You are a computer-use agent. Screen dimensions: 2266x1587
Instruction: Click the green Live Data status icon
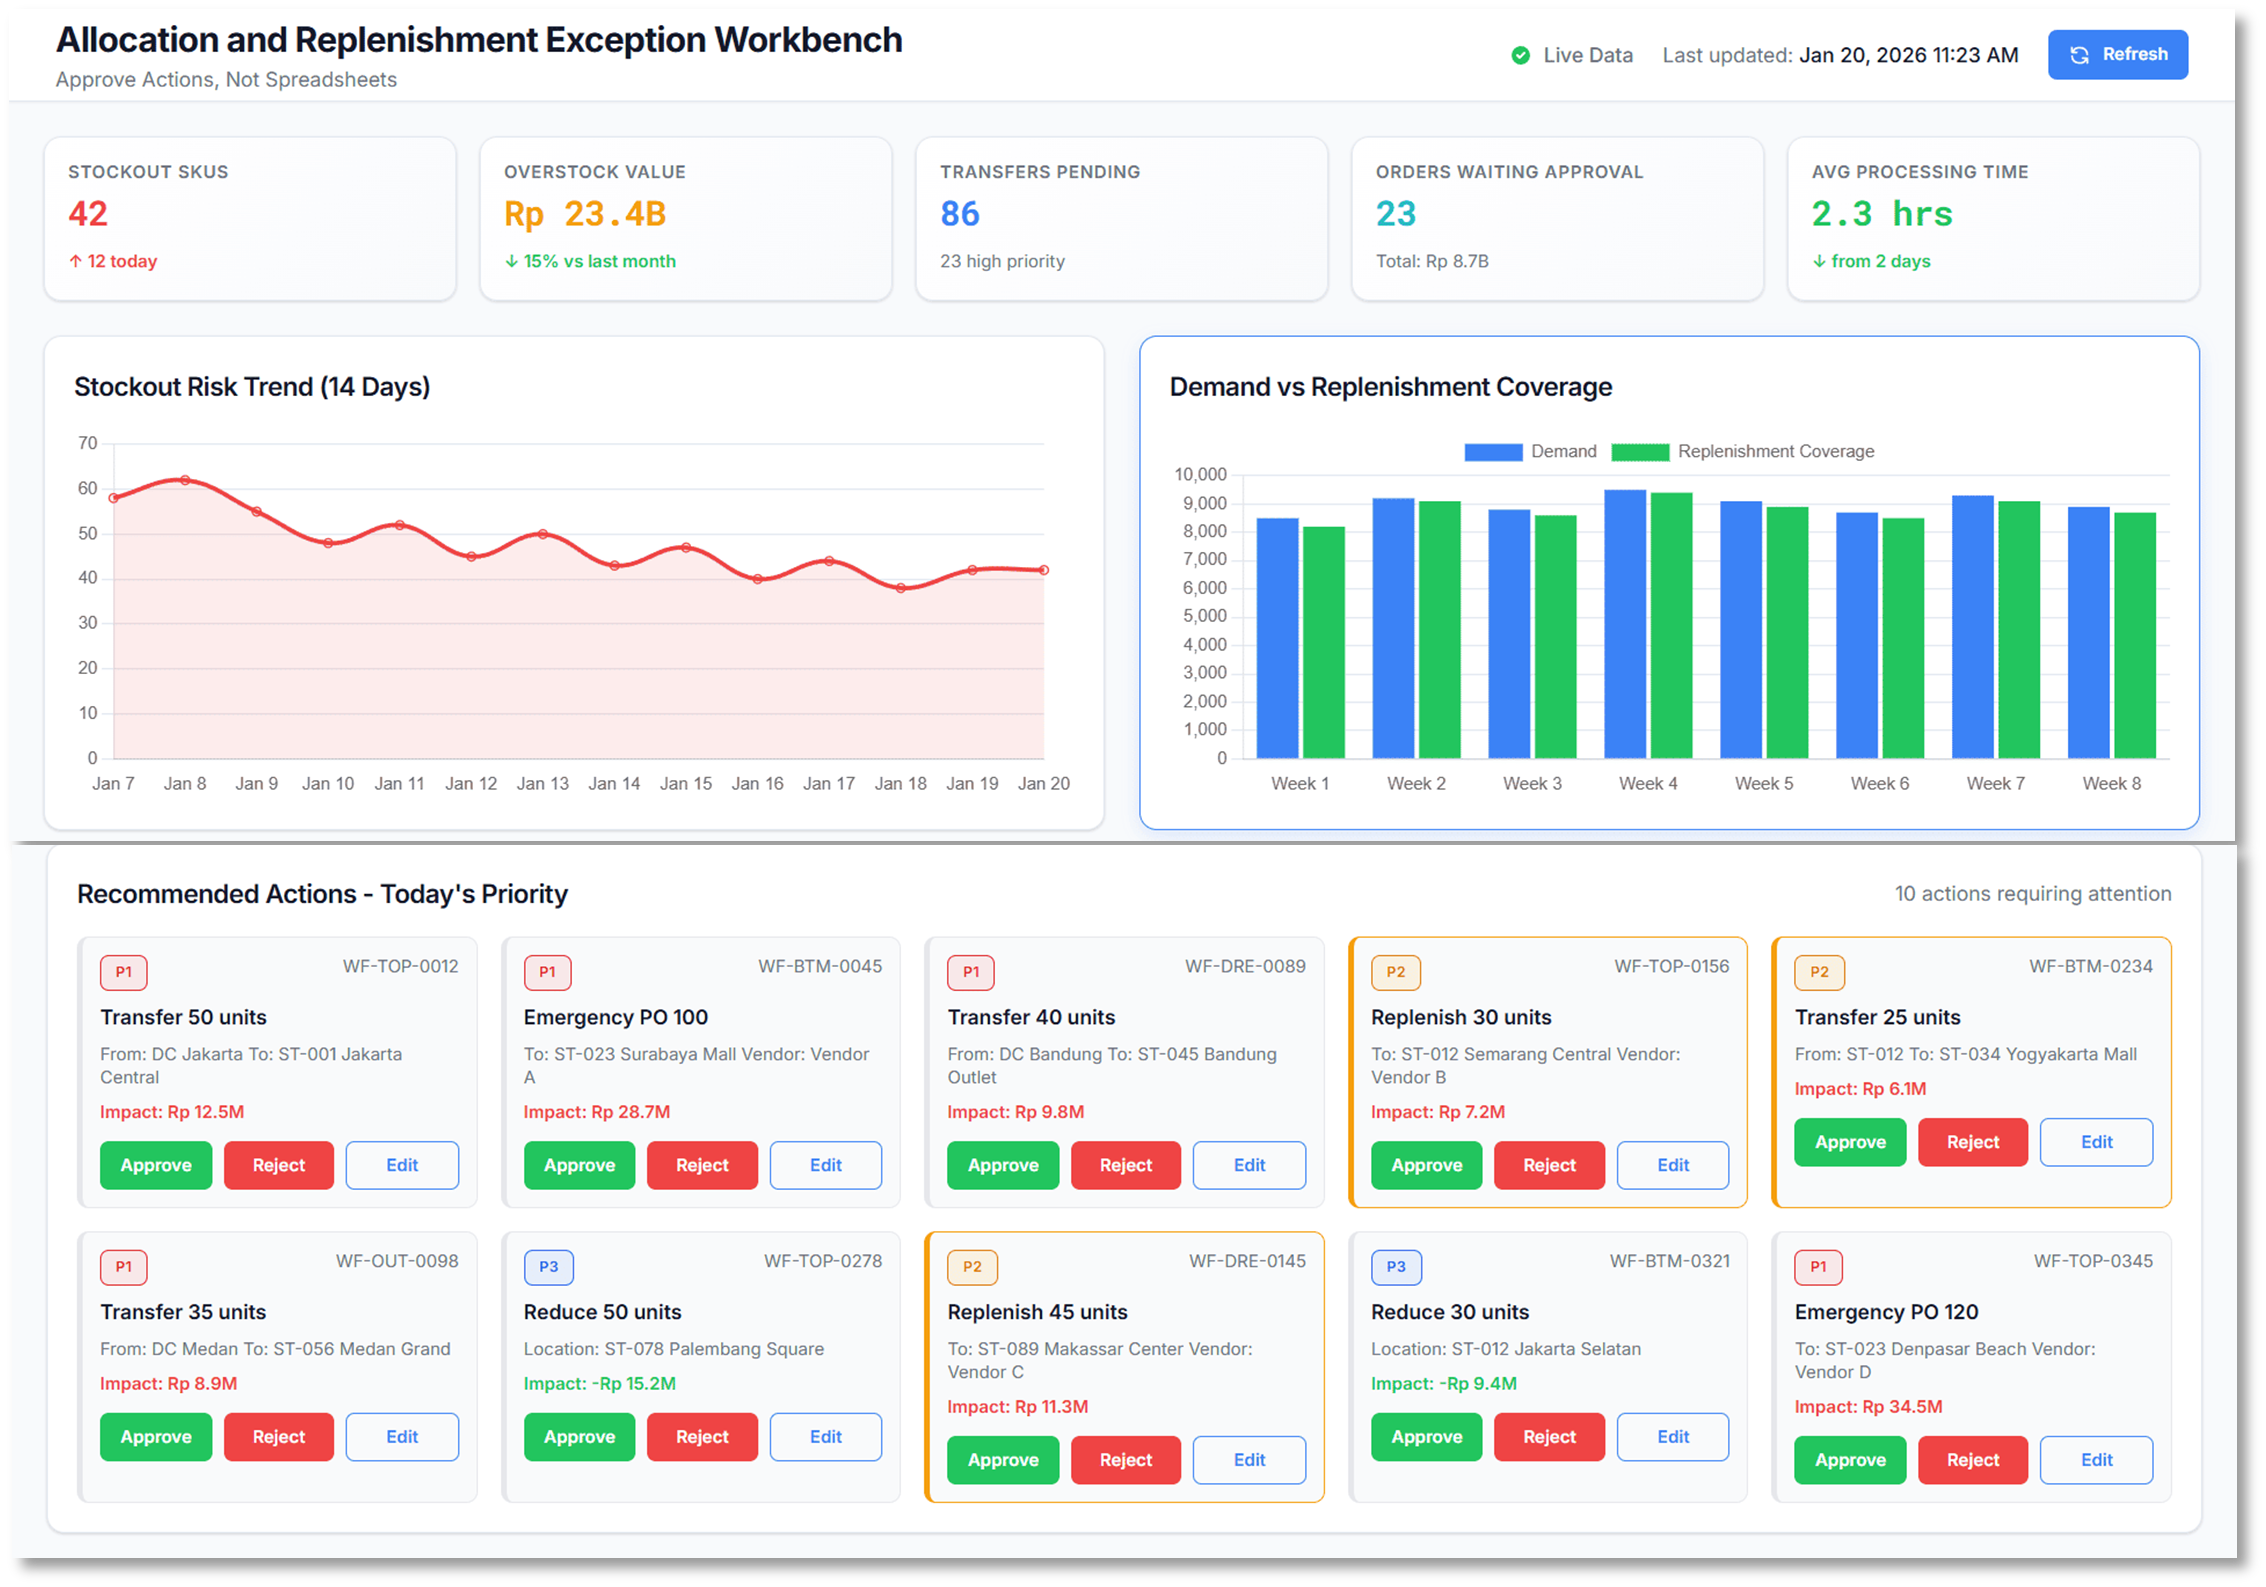1521,55
